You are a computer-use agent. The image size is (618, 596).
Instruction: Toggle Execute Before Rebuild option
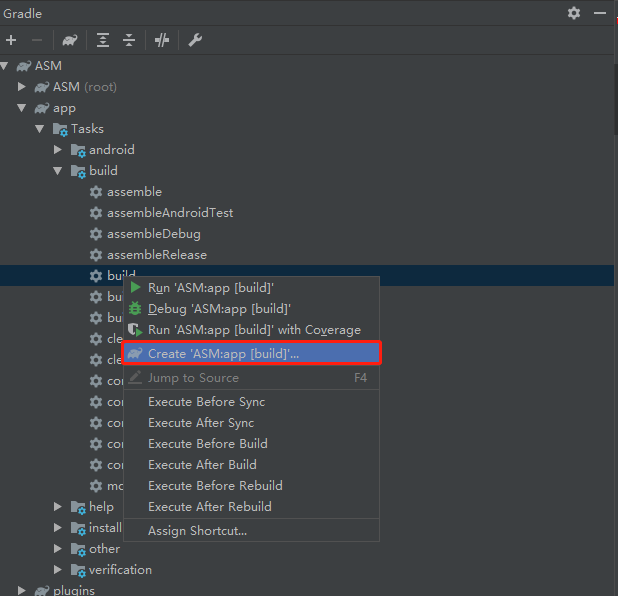coord(251,486)
